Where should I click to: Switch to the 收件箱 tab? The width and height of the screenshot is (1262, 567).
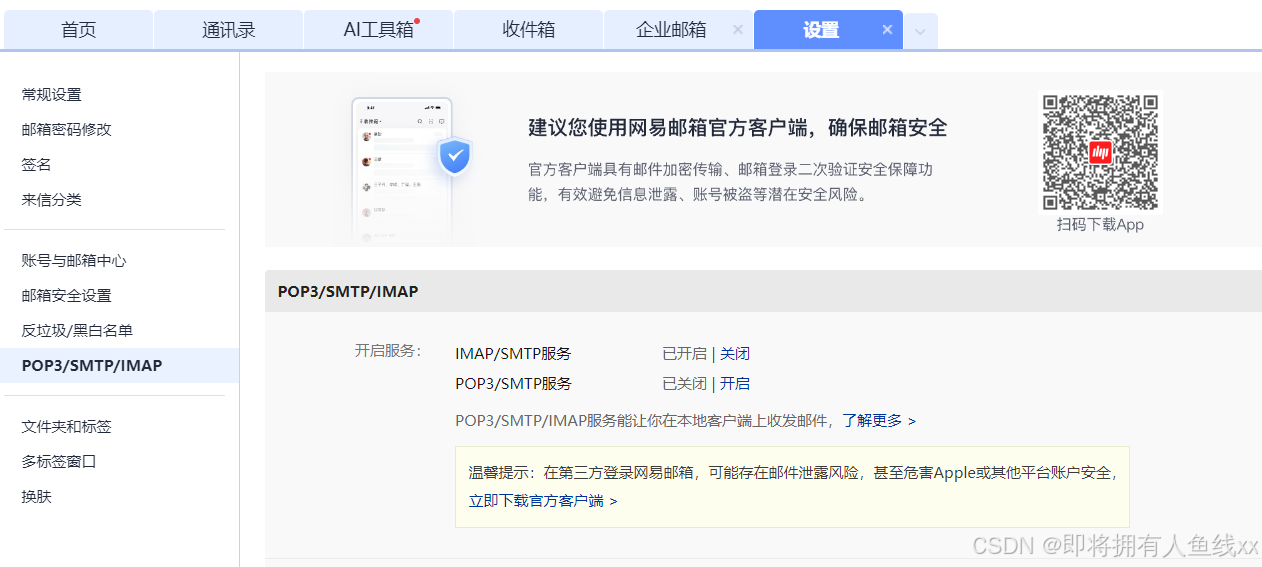(x=528, y=30)
